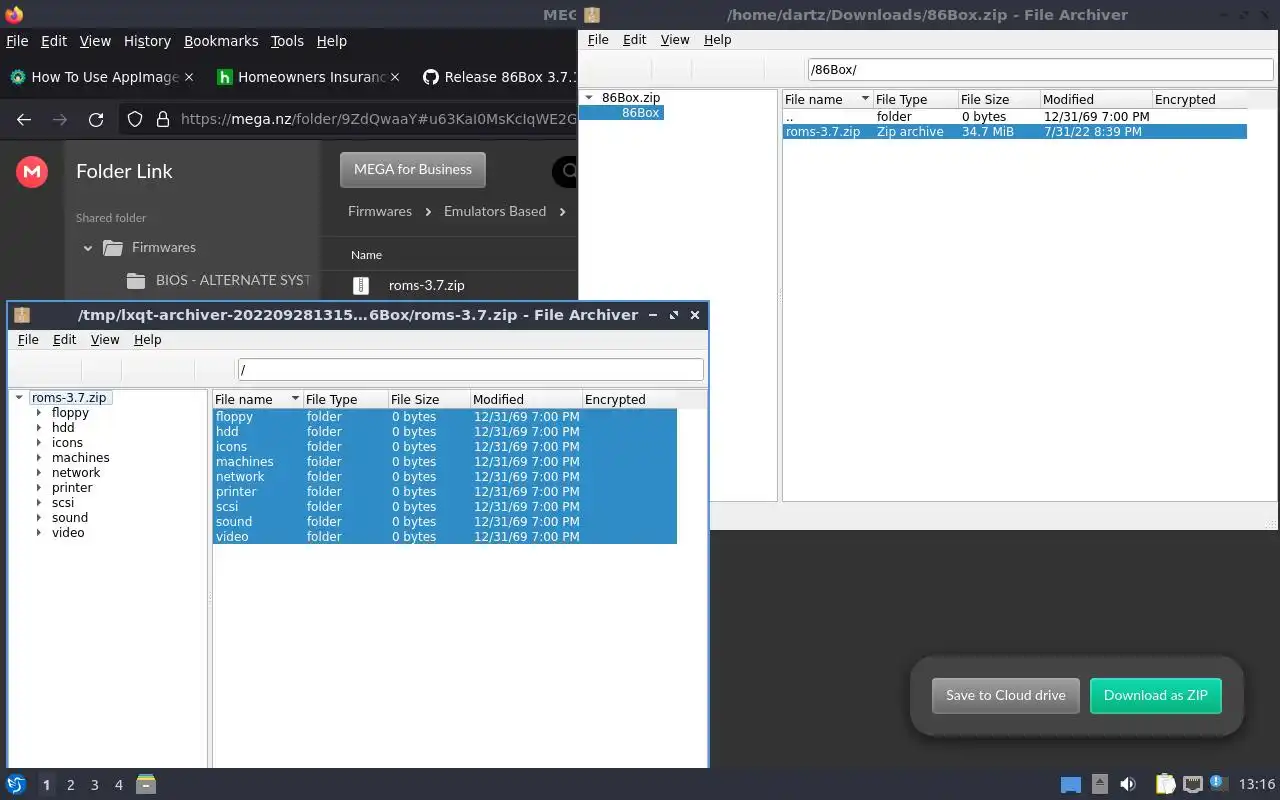
Task: Open View menu in 86Box.zip archiver
Action: point(675,40)
